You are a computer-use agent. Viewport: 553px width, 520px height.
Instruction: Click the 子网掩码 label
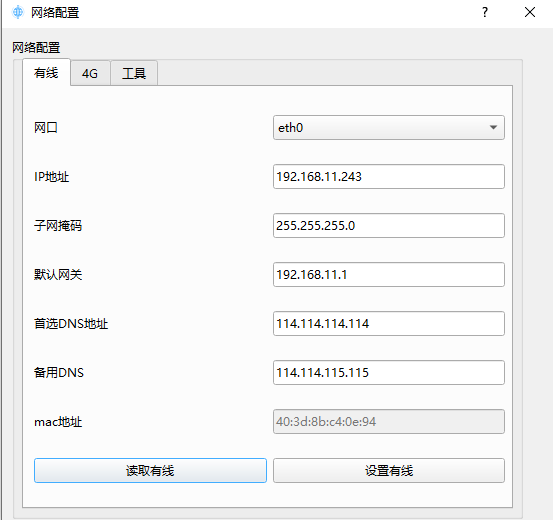click(x=58, y=225)
